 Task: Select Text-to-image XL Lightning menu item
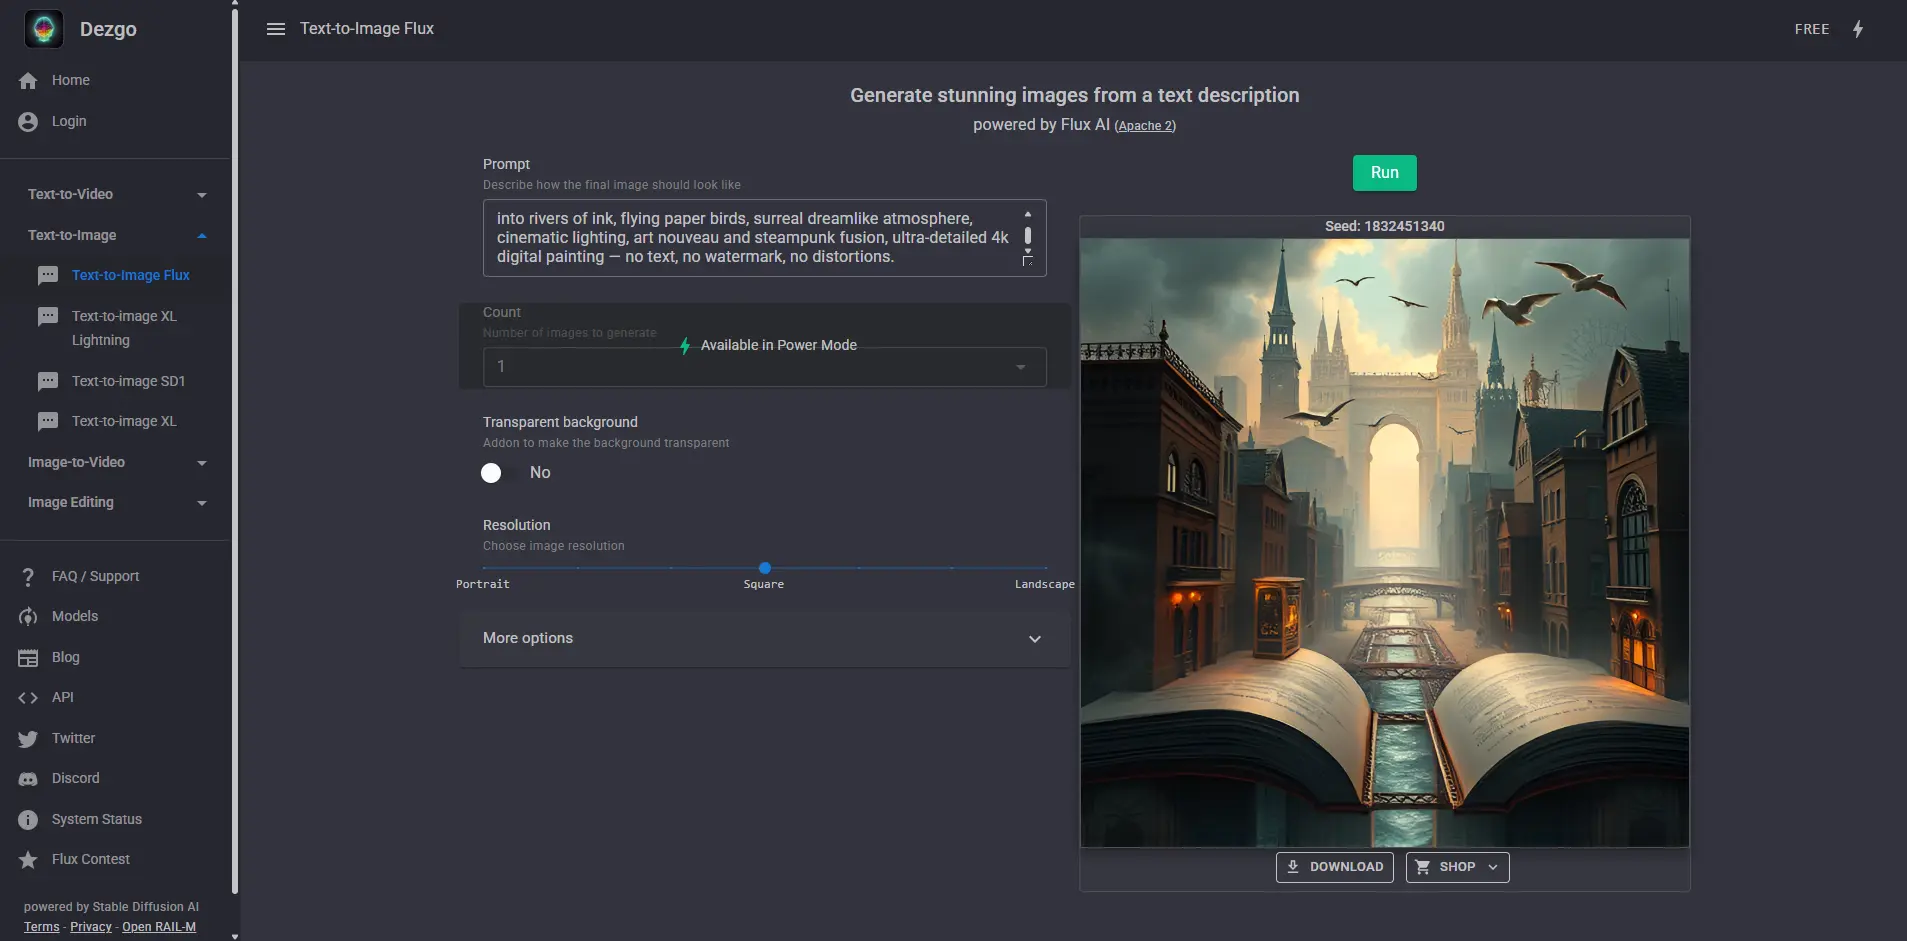124,328
